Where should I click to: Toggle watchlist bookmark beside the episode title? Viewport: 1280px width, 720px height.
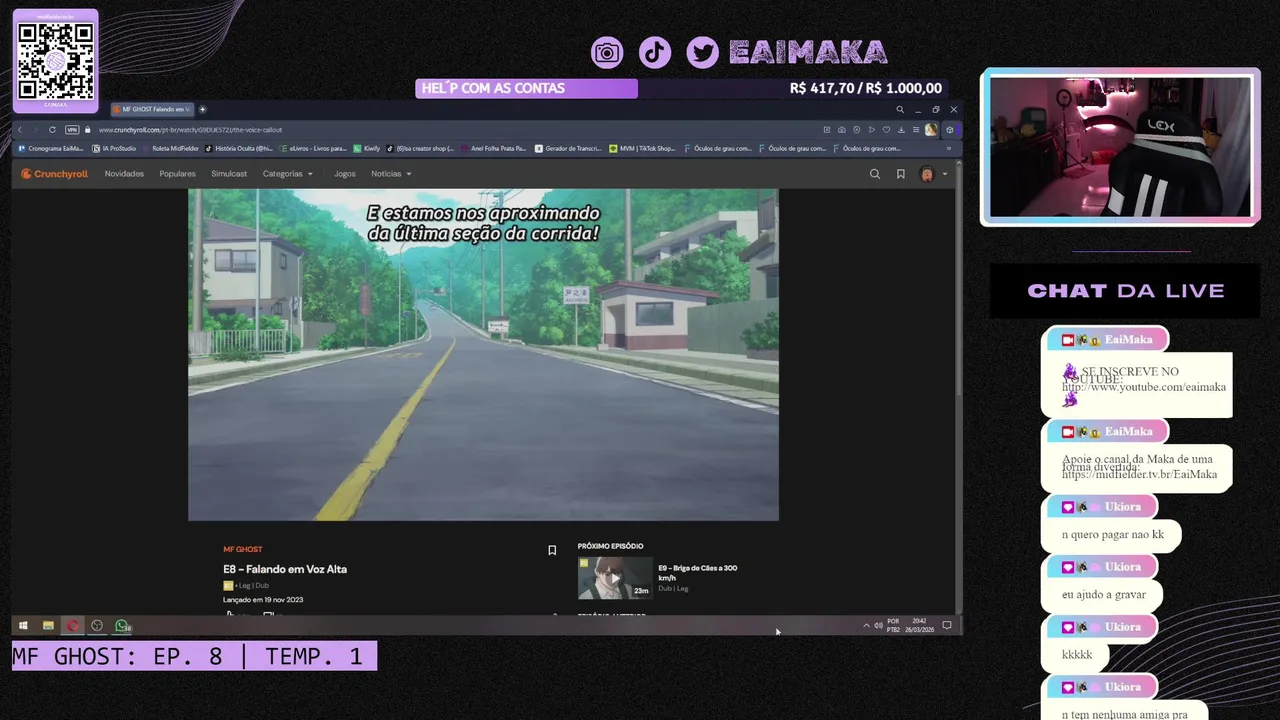pyautogui.click(x=552, y=550)
